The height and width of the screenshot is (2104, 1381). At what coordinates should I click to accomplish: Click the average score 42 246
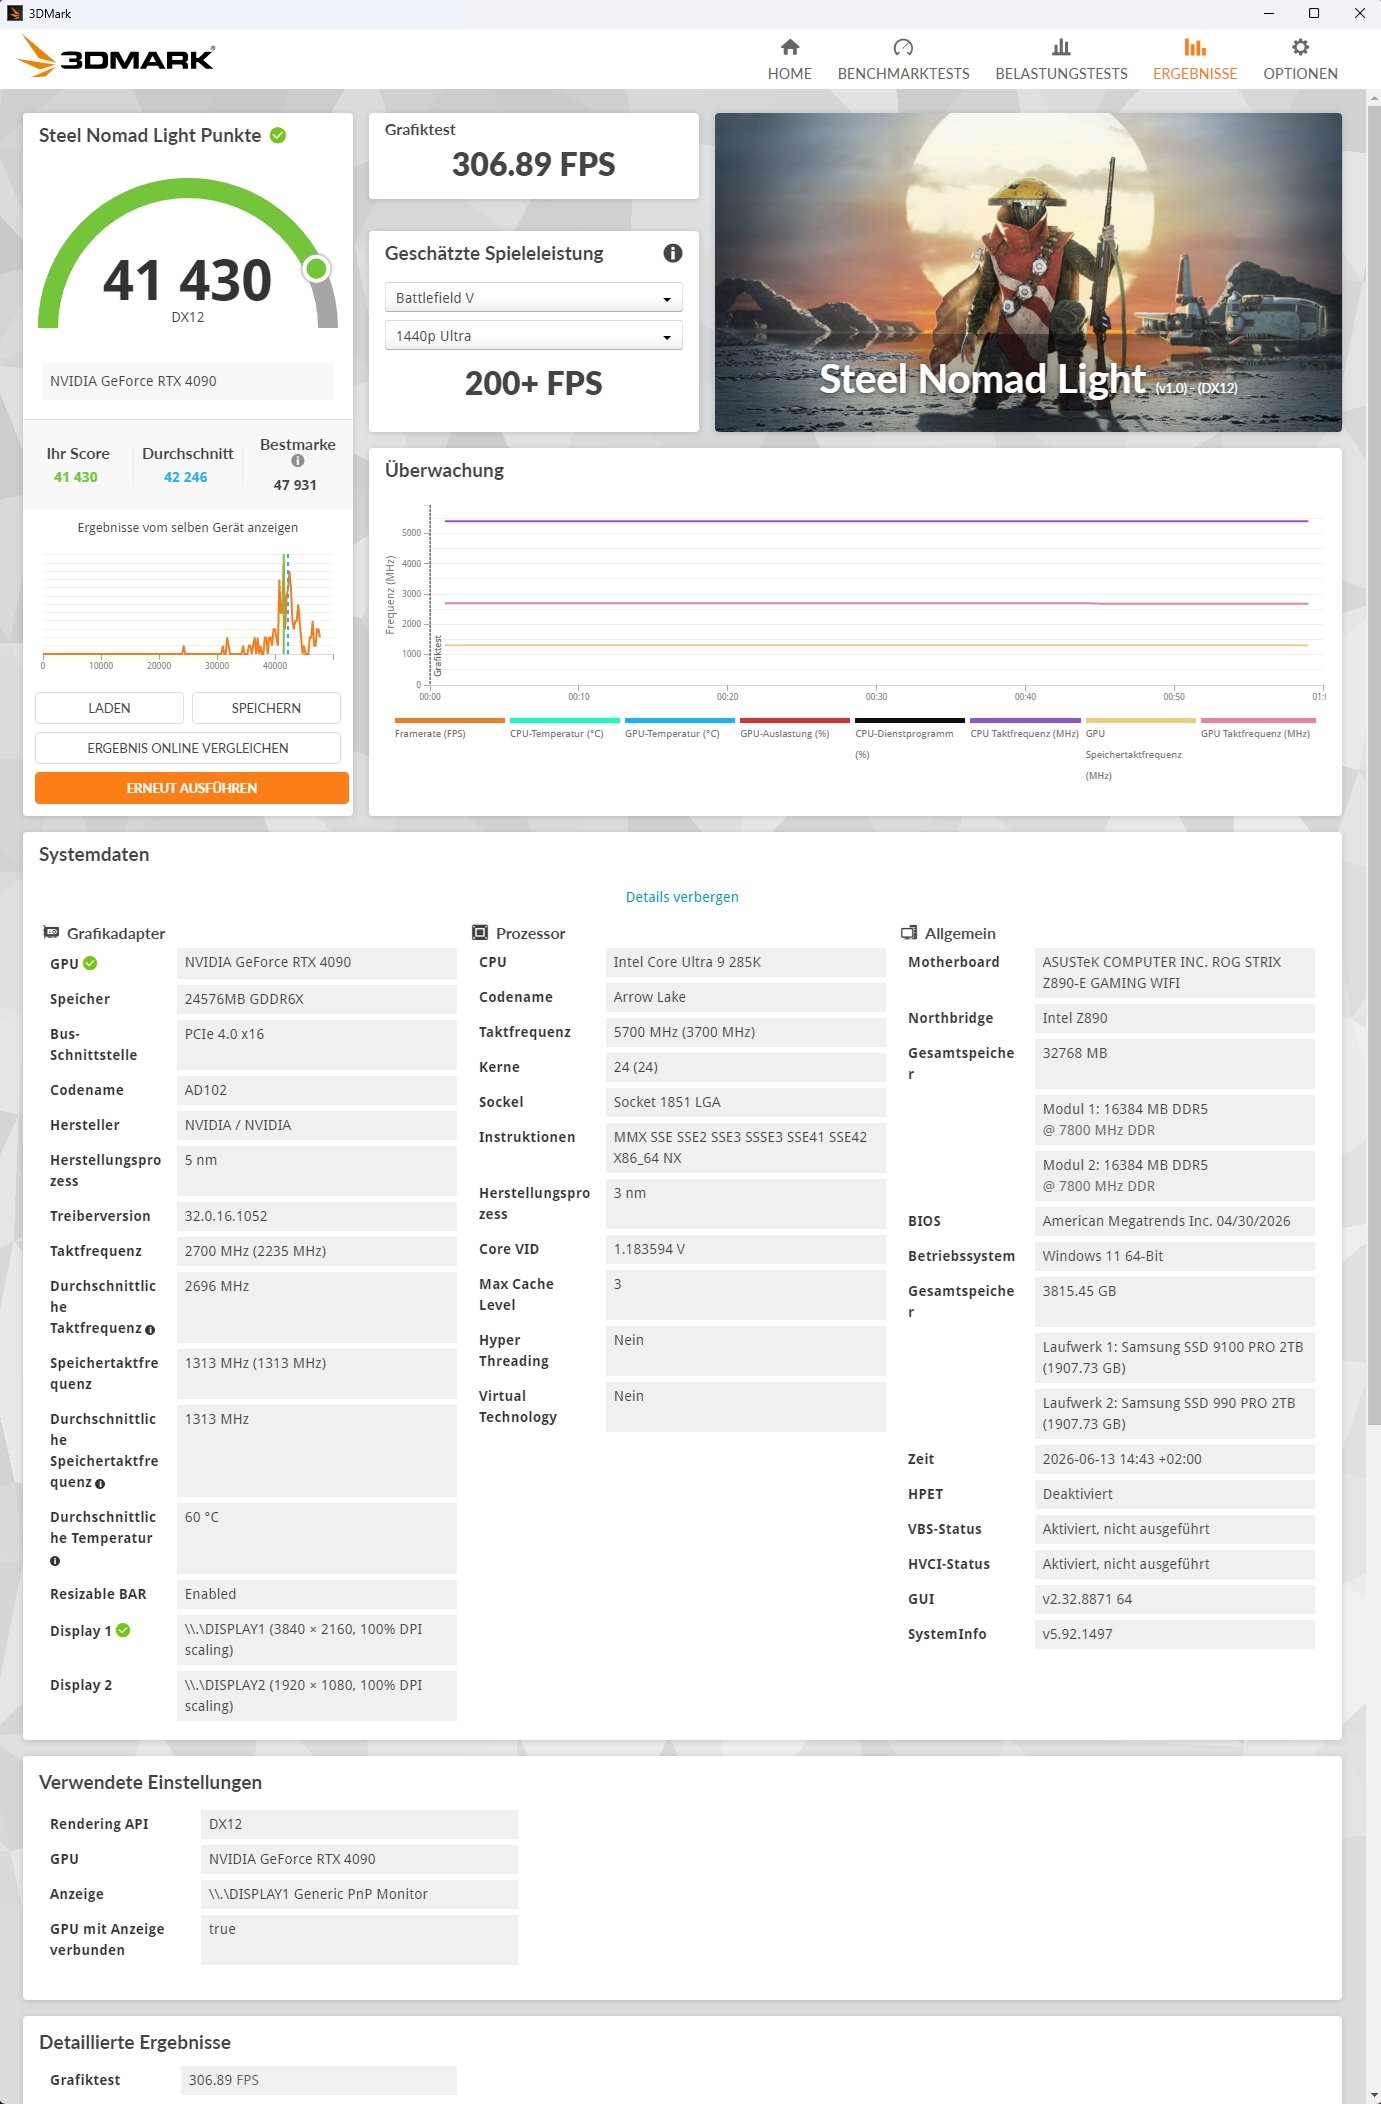(x=186, y=477)
